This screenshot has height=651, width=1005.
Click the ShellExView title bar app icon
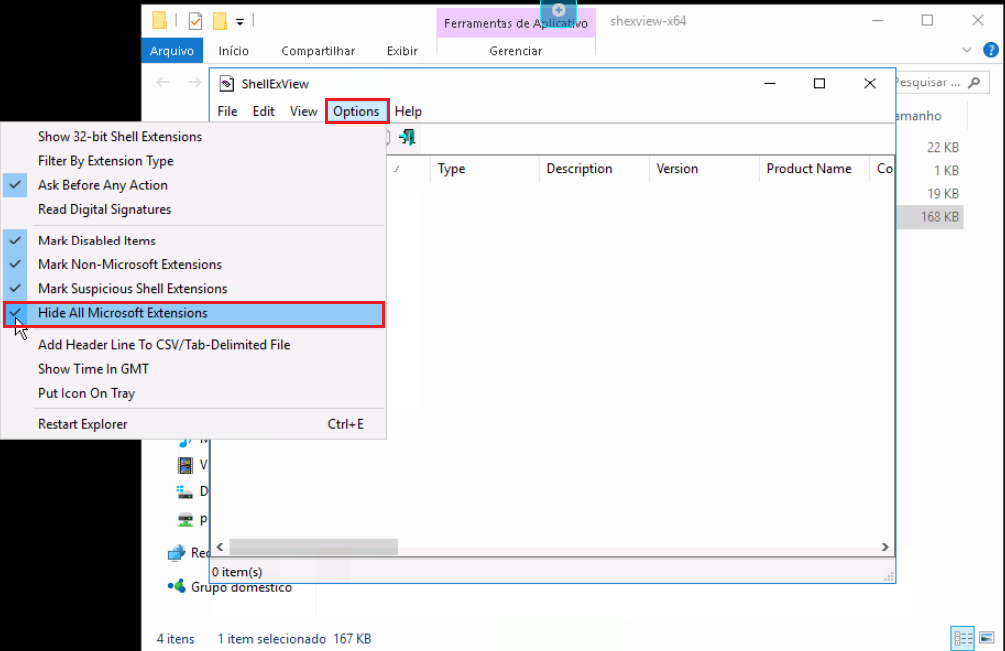[226, 84]
